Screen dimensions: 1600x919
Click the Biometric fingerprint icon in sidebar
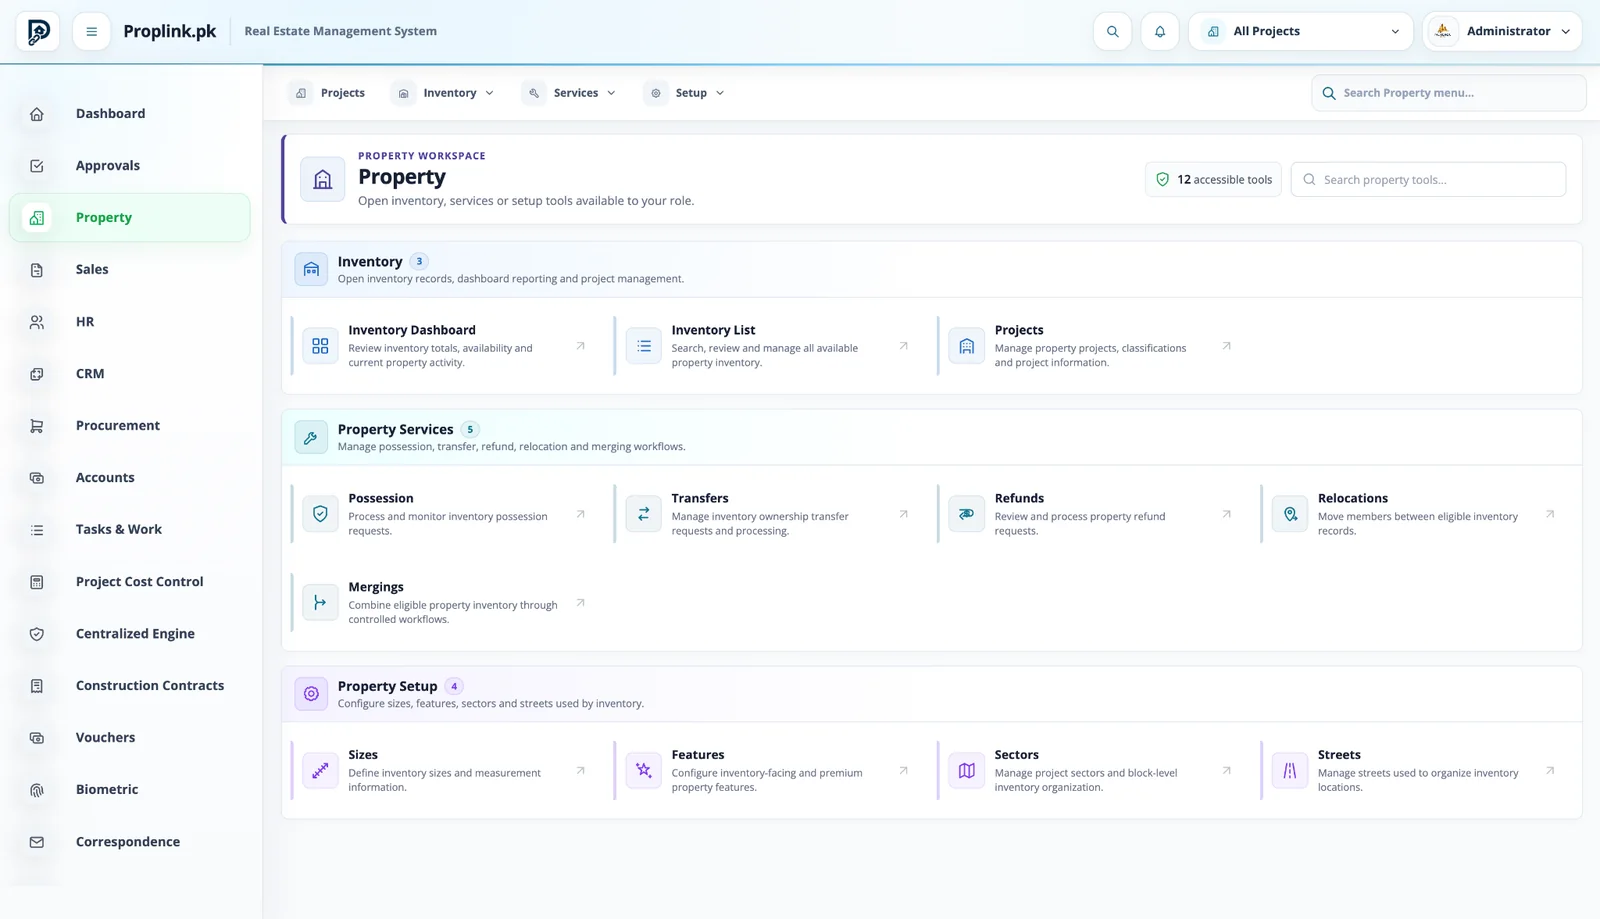point(37,790)
